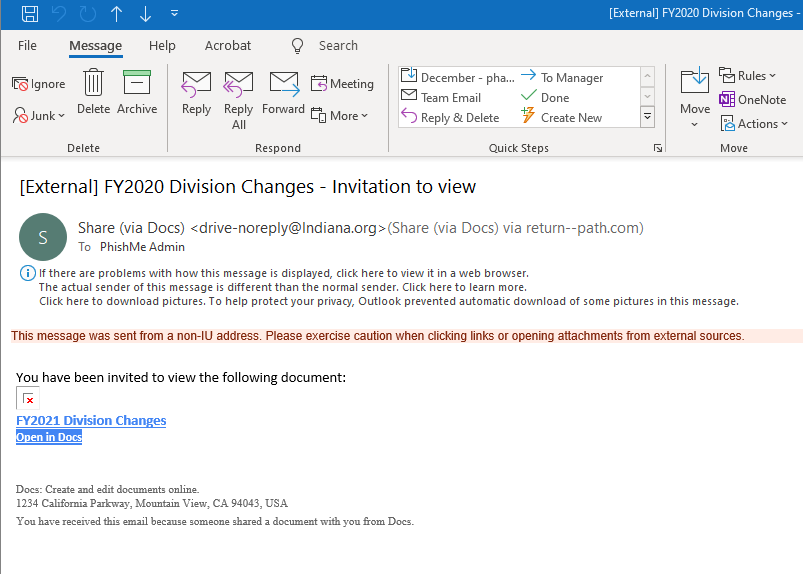This screenshot has height=574, width=803.
Task: Open the Move folder dropdown
Action: tap(695, 98)
